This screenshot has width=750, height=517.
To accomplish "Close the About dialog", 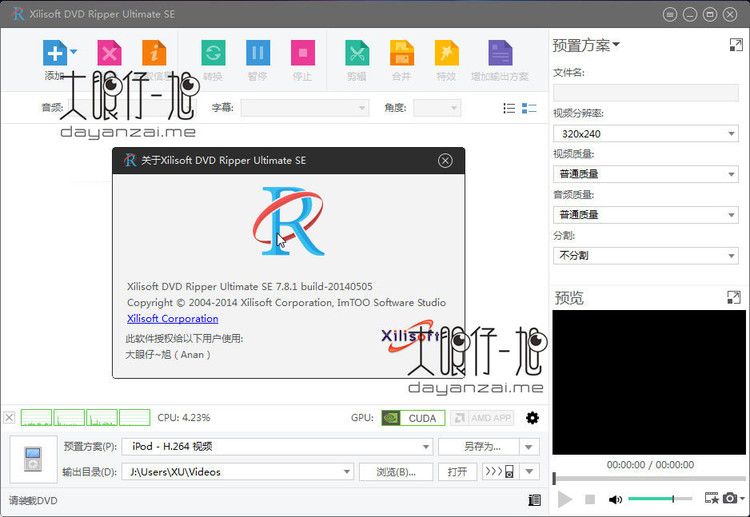I will tap(445, 161).
